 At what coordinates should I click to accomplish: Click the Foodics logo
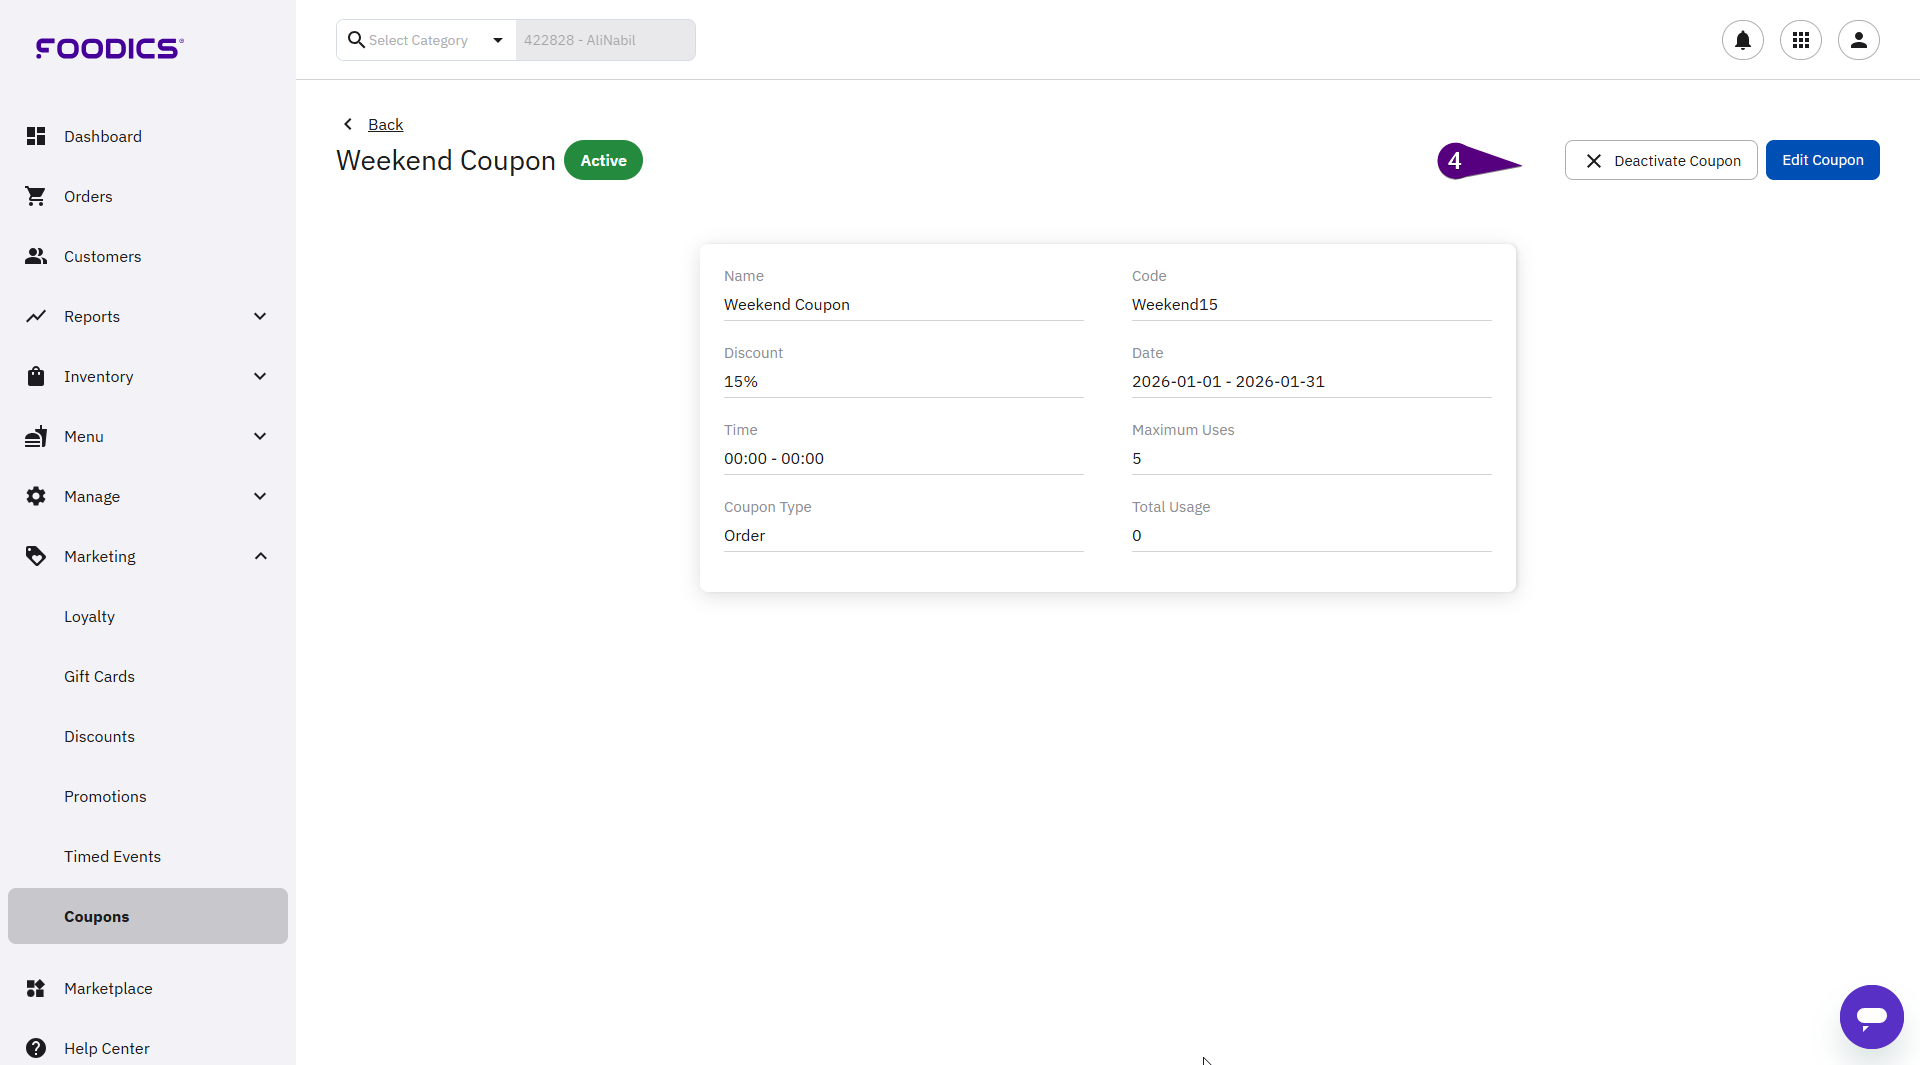[x=109, y=48]
